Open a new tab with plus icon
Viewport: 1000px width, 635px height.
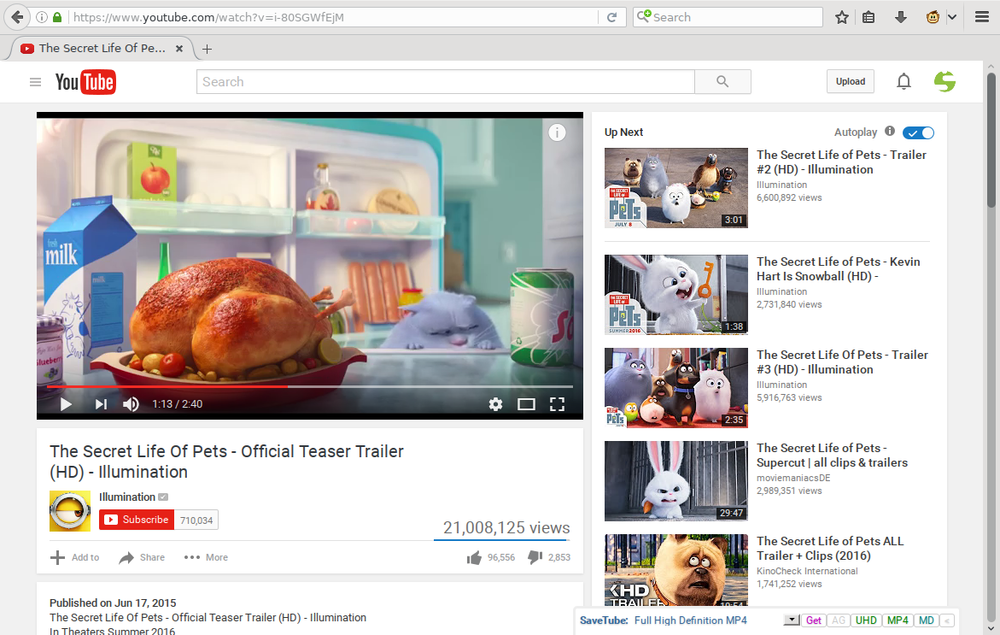pos(207,49)
